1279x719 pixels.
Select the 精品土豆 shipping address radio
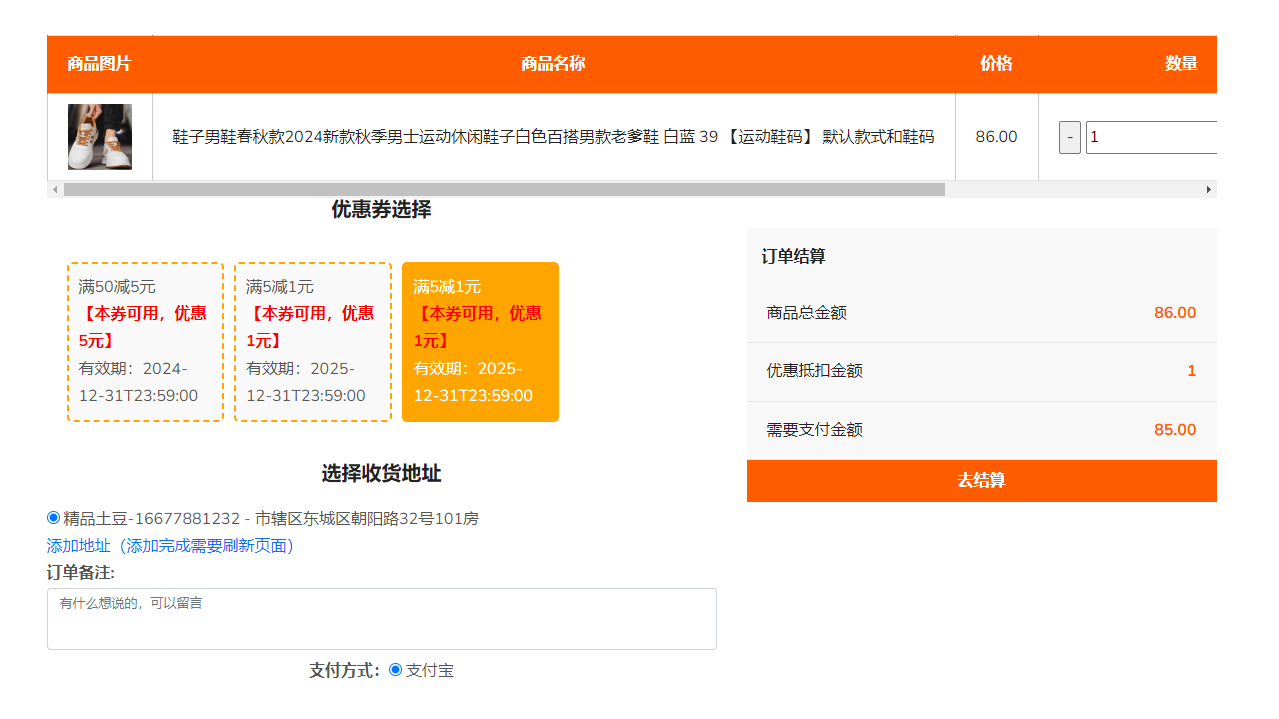54,518
